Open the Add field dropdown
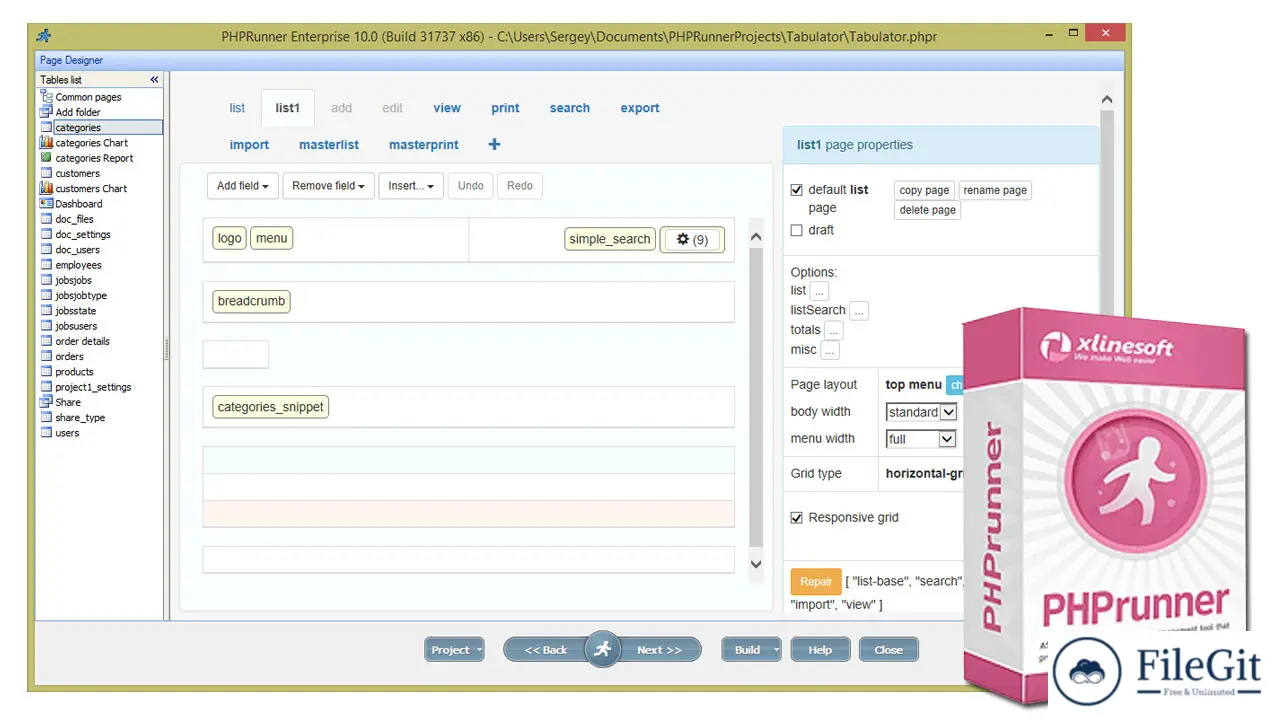 pos(243,186)
